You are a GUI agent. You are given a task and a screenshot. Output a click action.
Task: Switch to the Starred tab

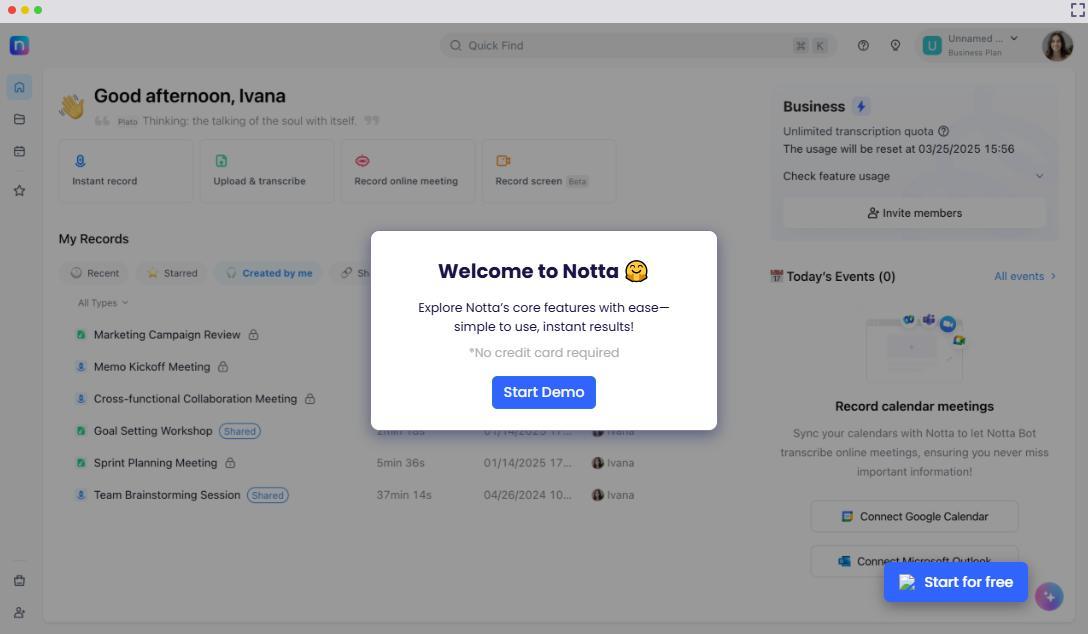pos(172,273)
